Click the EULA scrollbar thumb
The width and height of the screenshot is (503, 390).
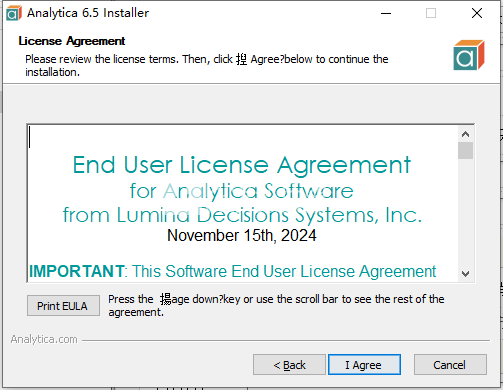pos(465,151)
